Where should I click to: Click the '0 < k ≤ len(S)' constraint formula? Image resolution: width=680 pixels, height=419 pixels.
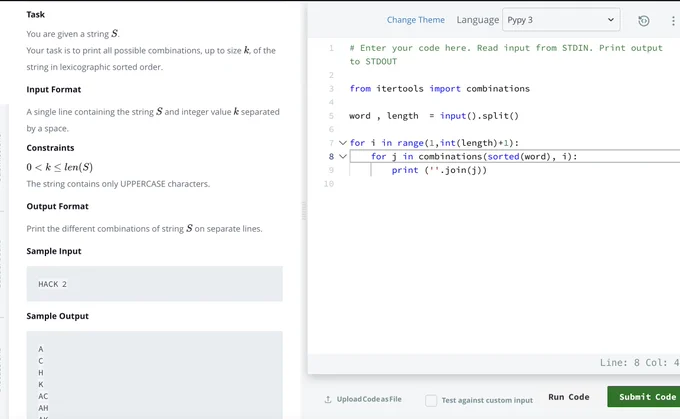[59, 167]
